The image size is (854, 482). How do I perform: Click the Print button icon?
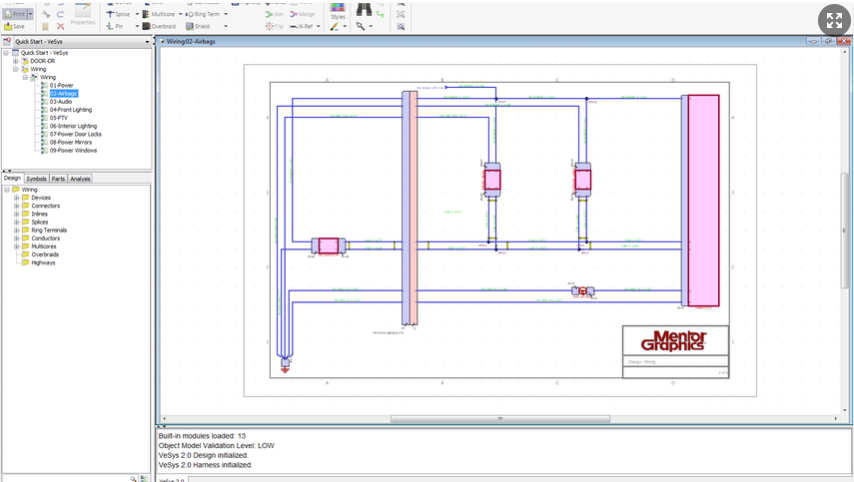pyautogui.click(x=14, y=14)
